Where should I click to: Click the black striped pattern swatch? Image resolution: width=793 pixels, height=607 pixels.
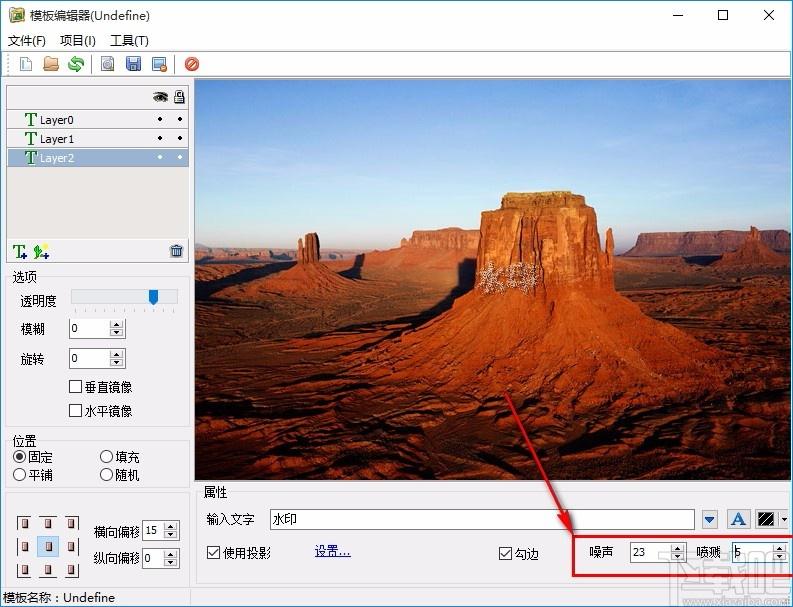tap(766, 519)
